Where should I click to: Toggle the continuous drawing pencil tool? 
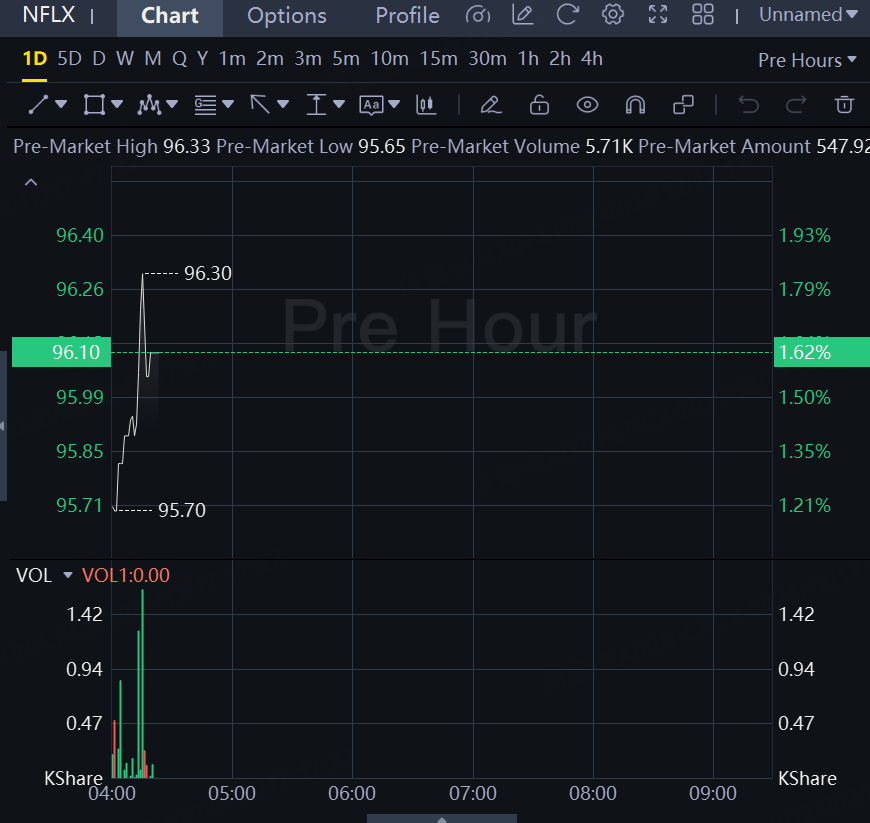click(490, 104)
